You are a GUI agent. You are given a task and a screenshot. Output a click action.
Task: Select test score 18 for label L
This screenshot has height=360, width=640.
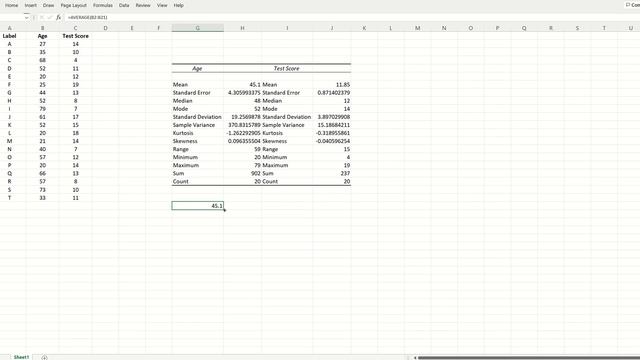tap(75, 133)
